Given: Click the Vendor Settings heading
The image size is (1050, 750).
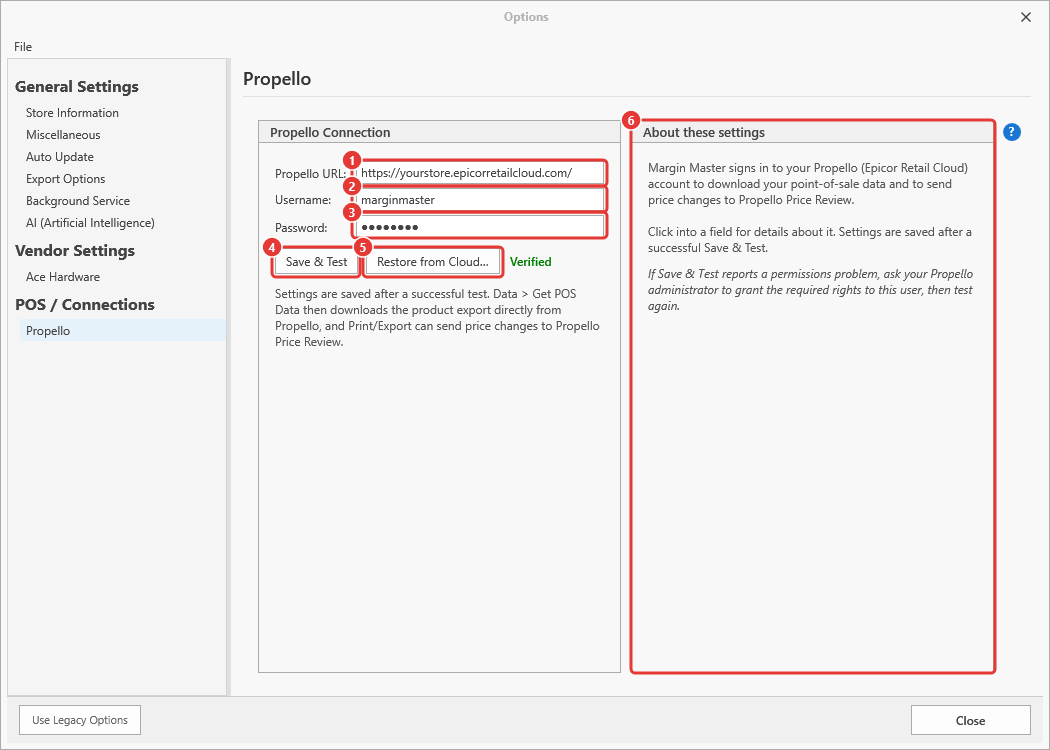Looking at the screenshot, I should click(x=75, y=250).
